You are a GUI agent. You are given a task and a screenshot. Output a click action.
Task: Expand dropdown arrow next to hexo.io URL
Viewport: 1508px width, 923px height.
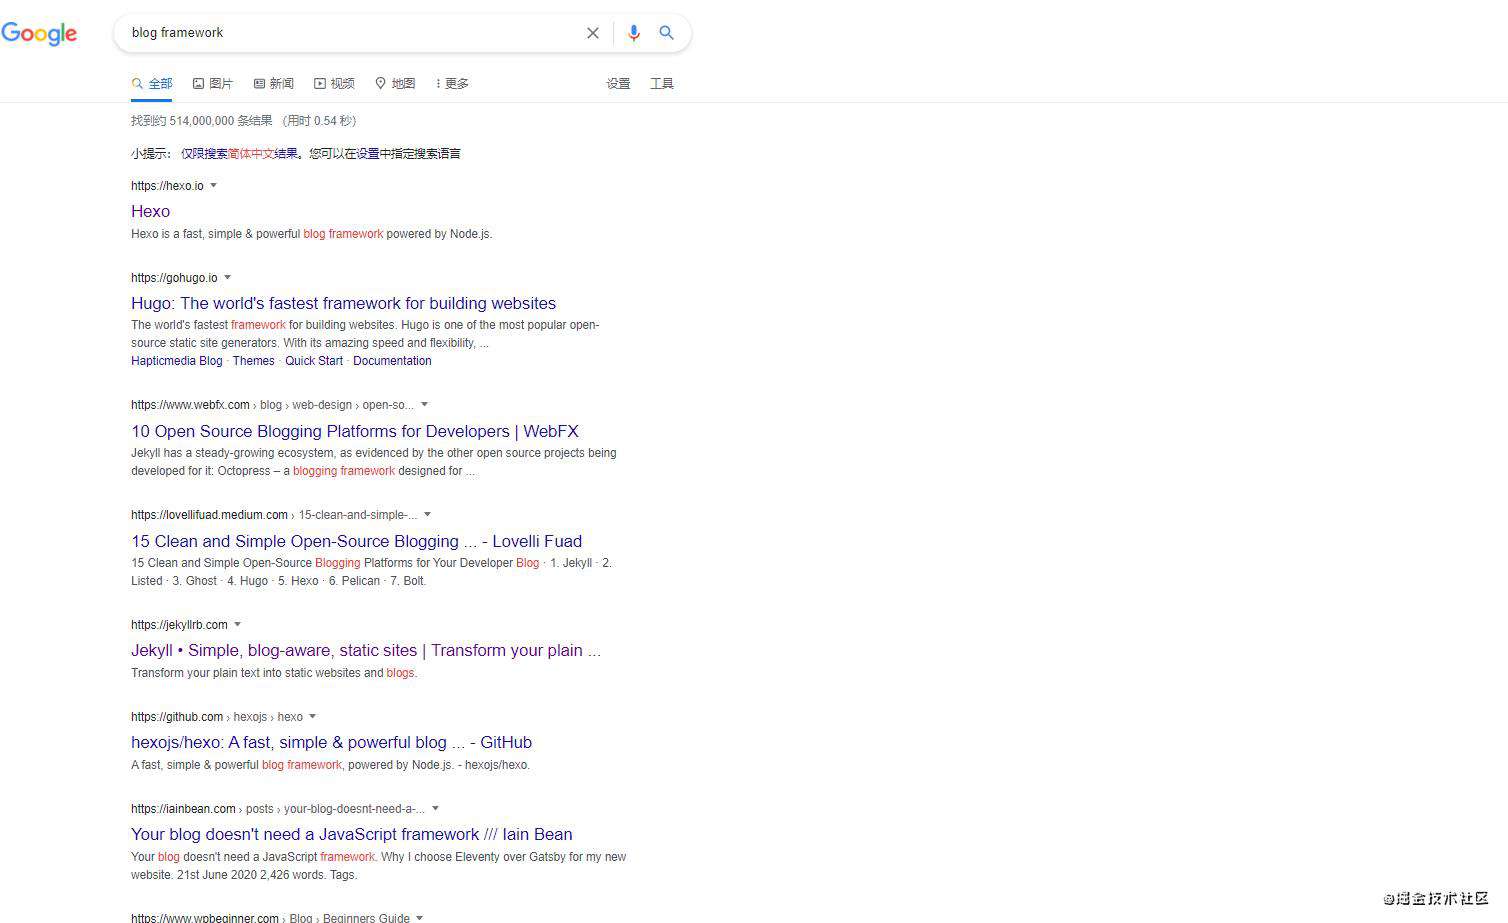(213, 185)
